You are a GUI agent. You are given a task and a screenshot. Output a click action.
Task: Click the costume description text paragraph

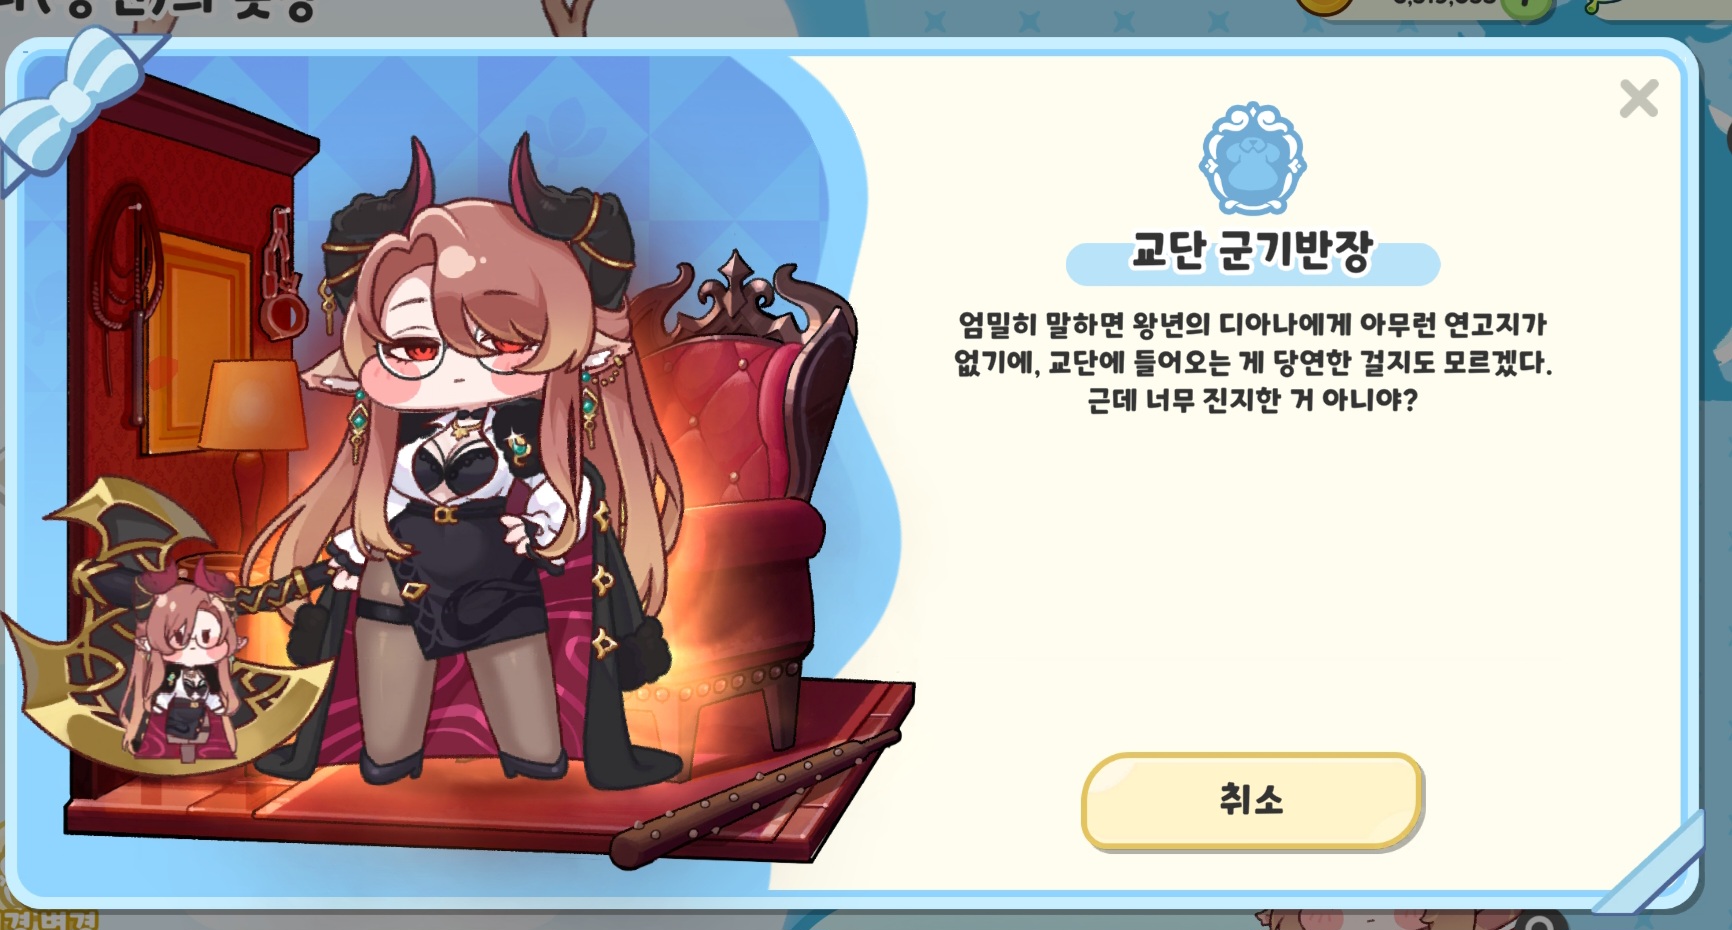[x=1252, y=362]
